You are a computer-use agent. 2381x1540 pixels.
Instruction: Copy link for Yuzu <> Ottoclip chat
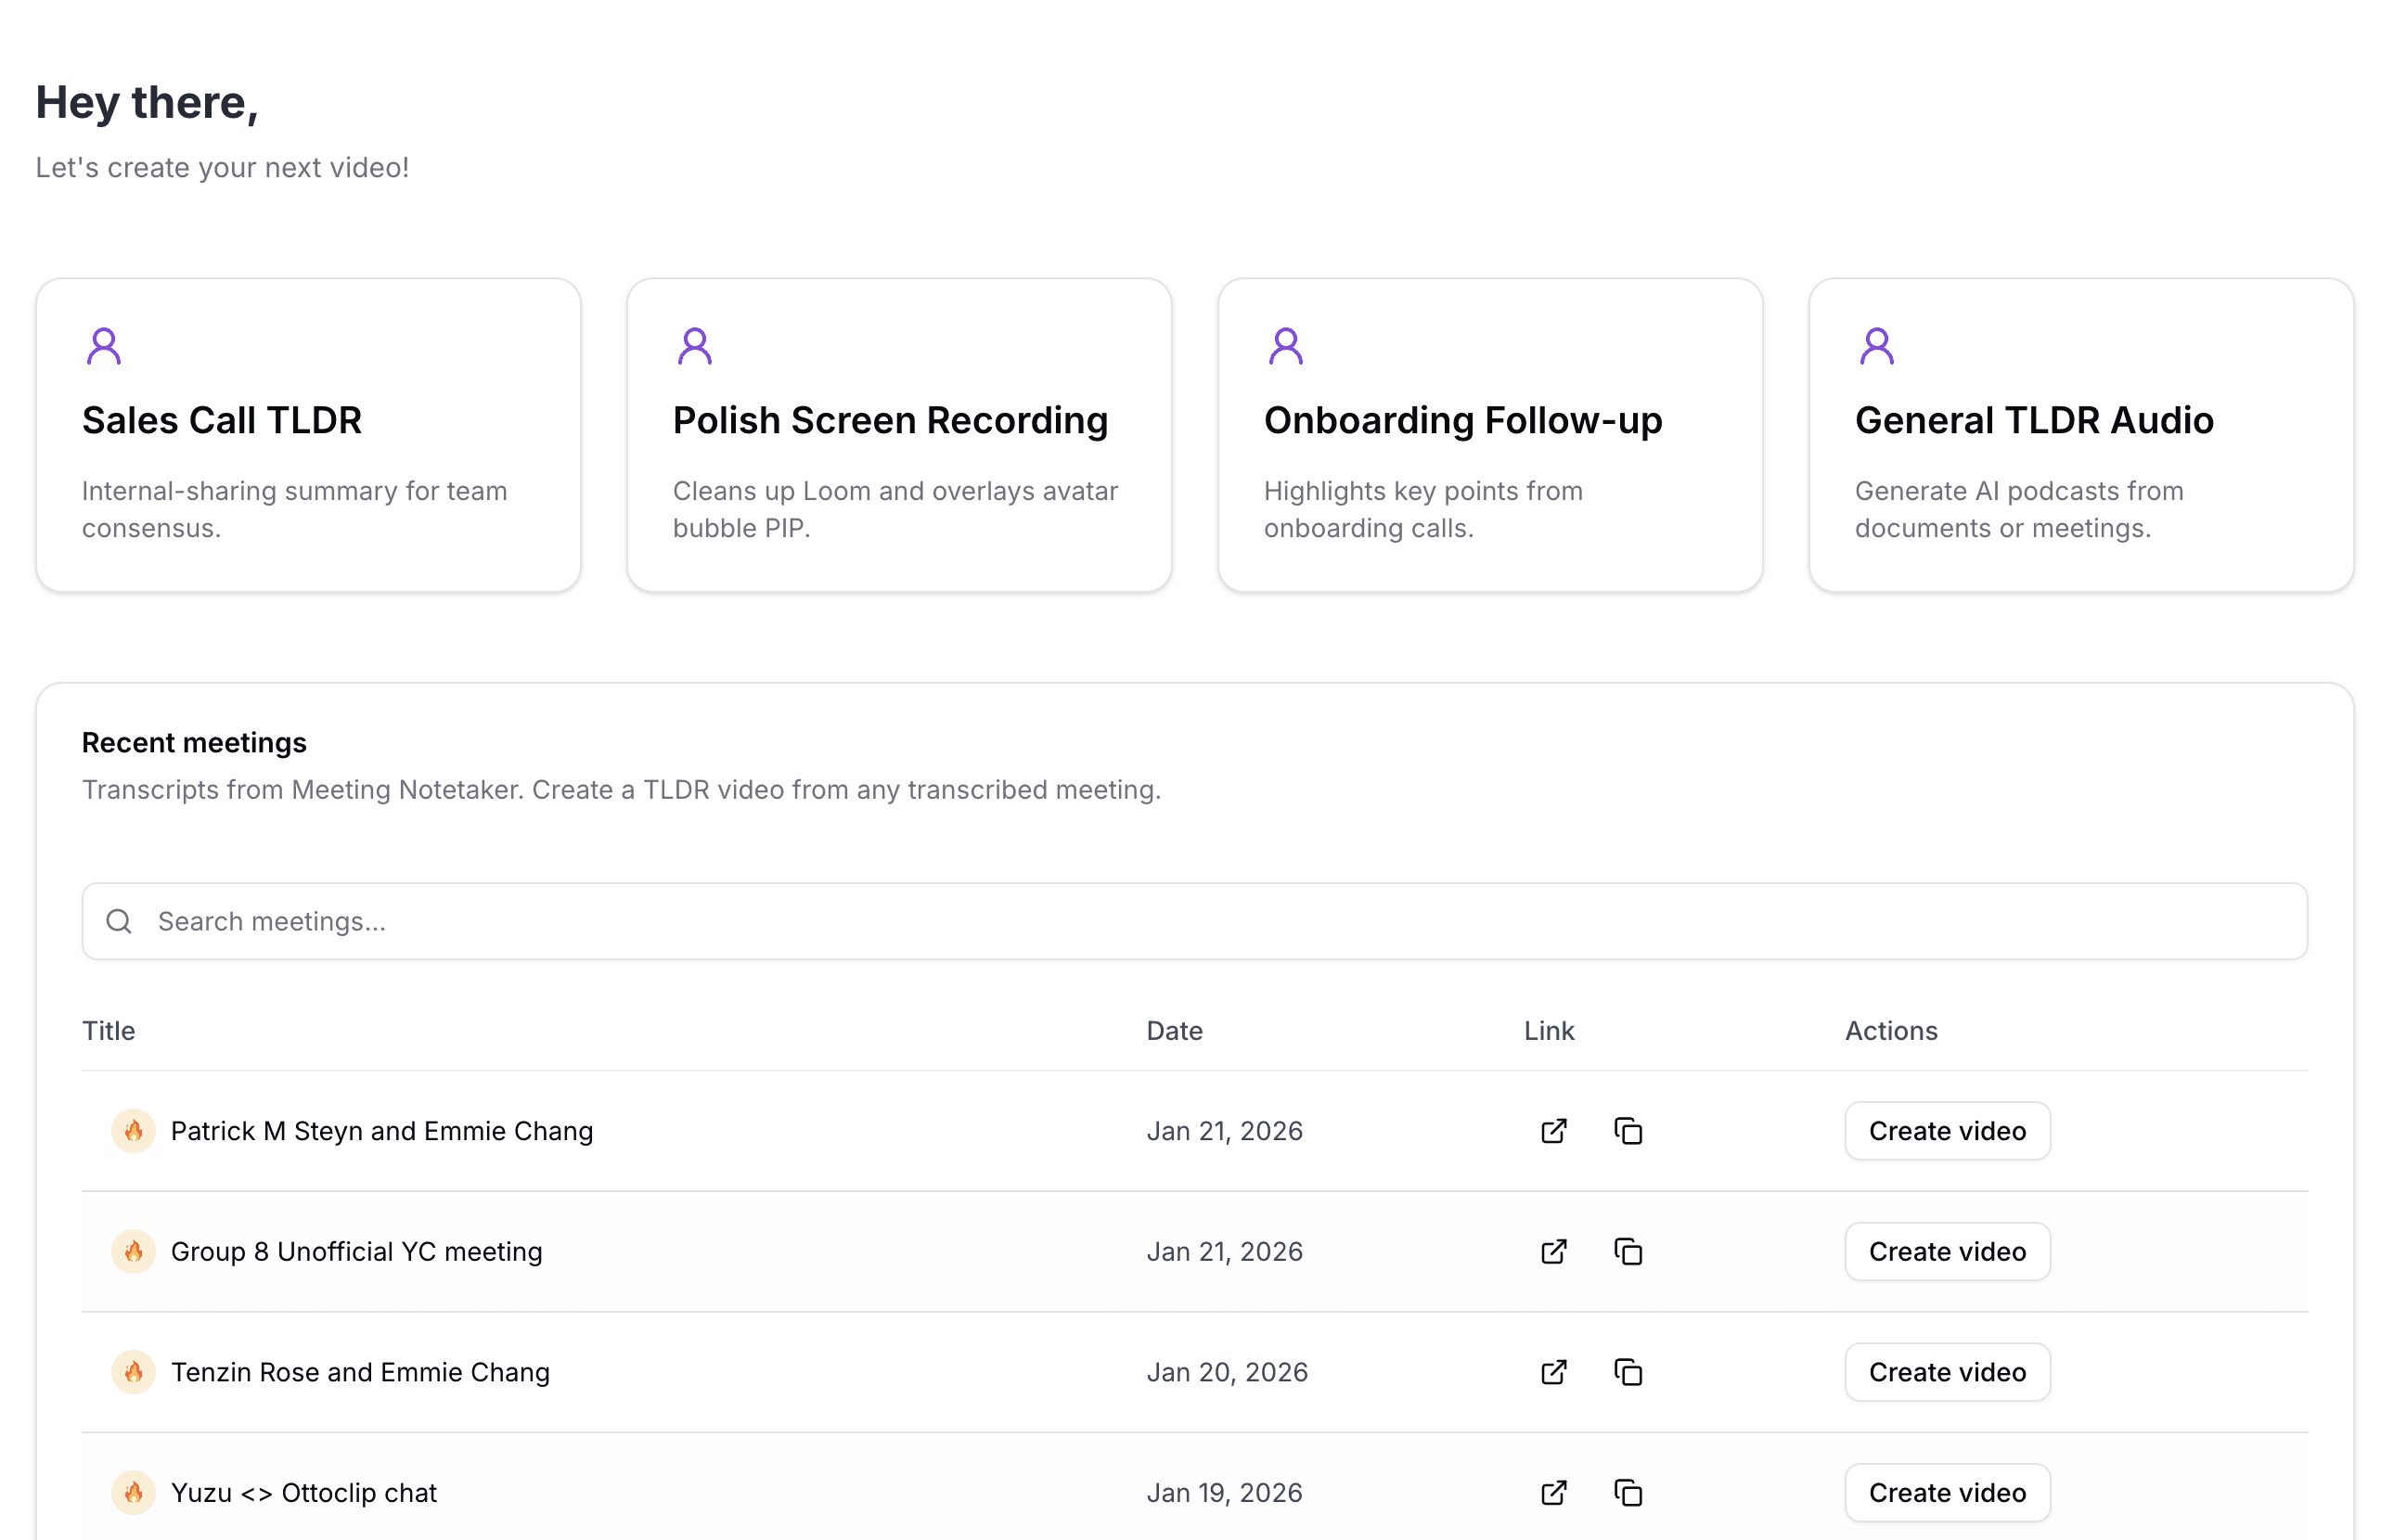tap(1627, 1493)
